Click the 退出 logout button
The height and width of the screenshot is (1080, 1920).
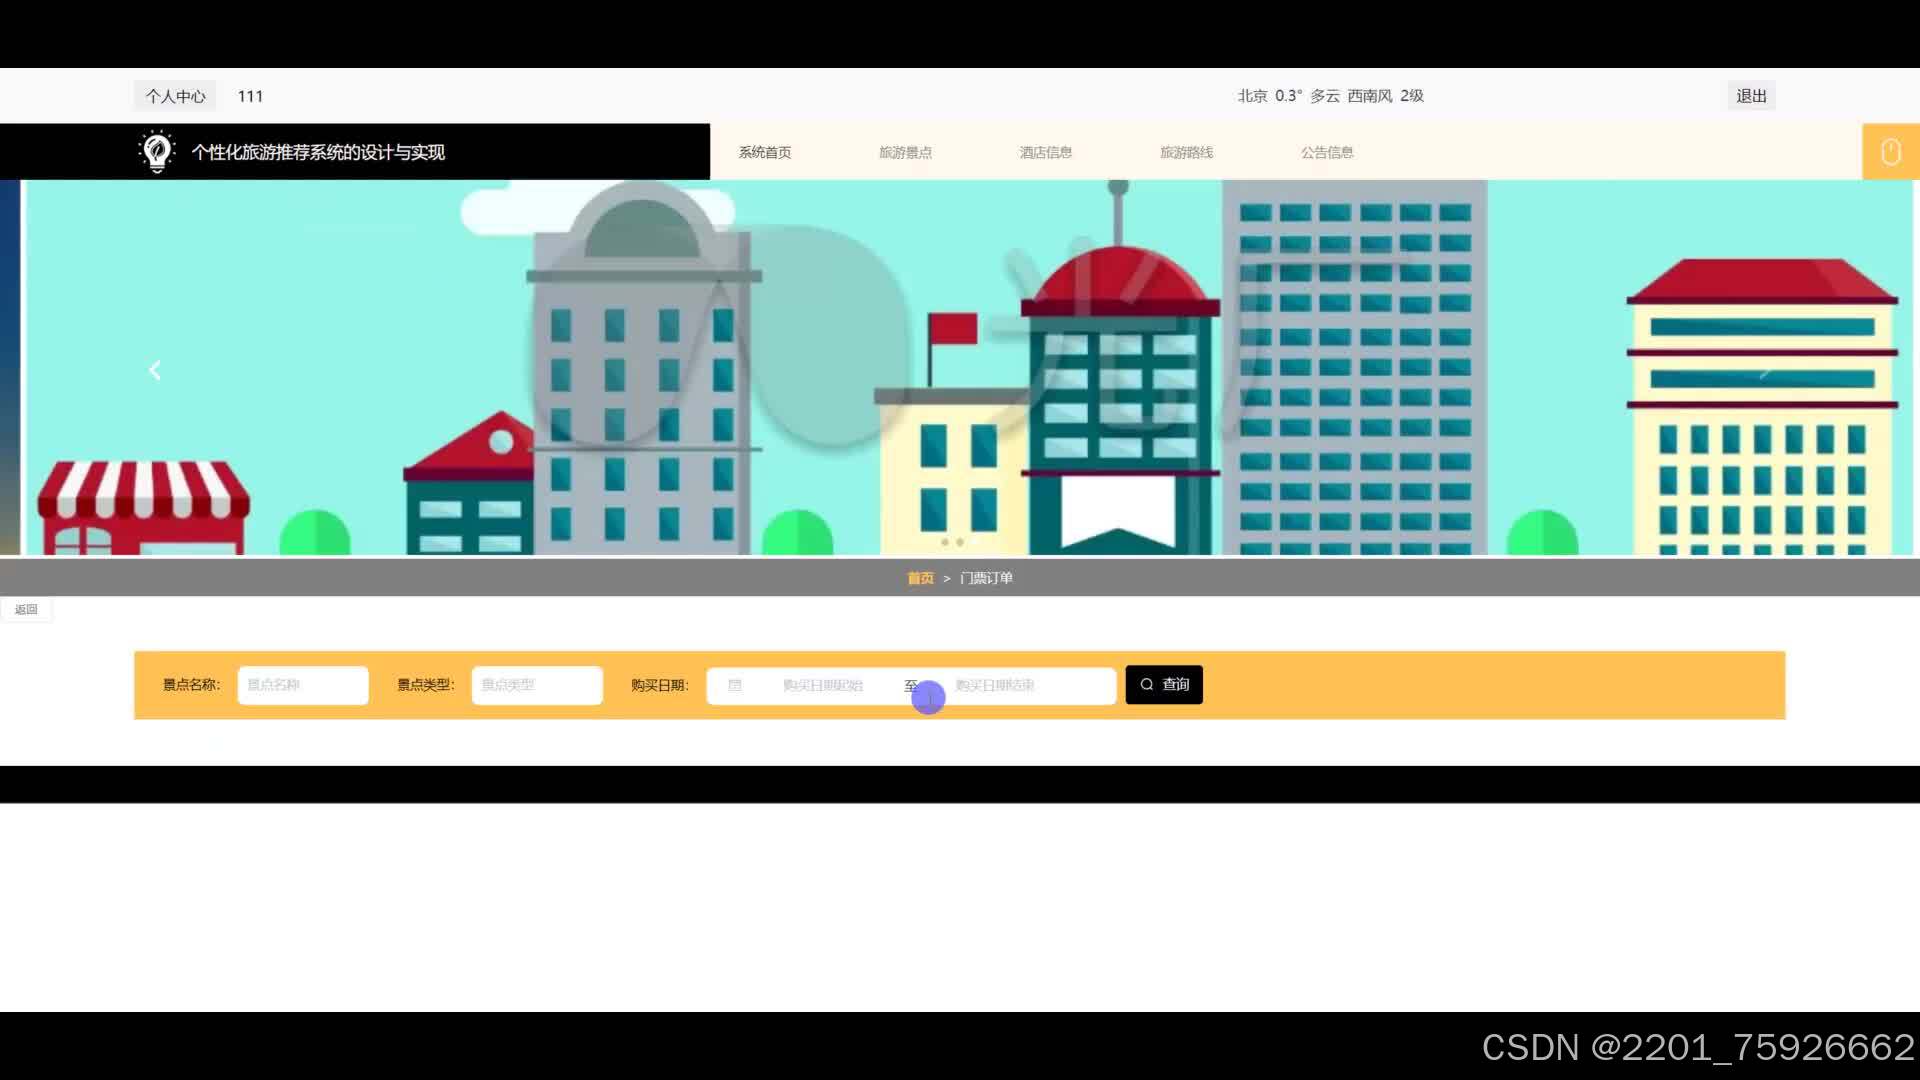pos(1751,96)
